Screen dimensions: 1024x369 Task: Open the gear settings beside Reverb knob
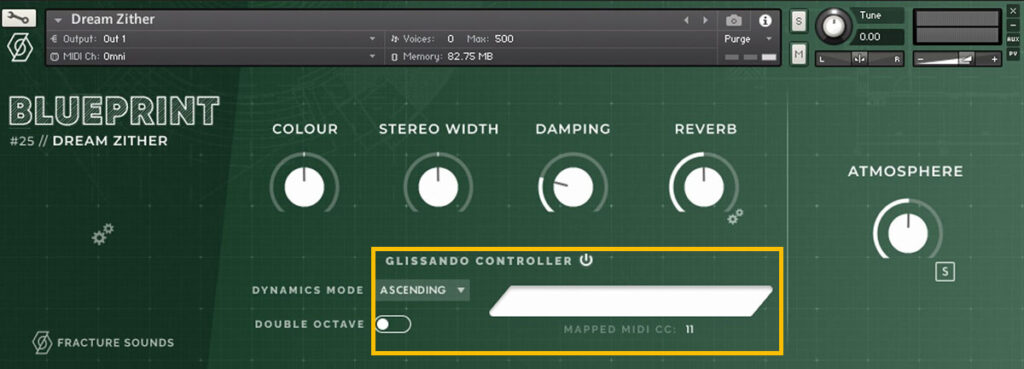tap(735, 217)
